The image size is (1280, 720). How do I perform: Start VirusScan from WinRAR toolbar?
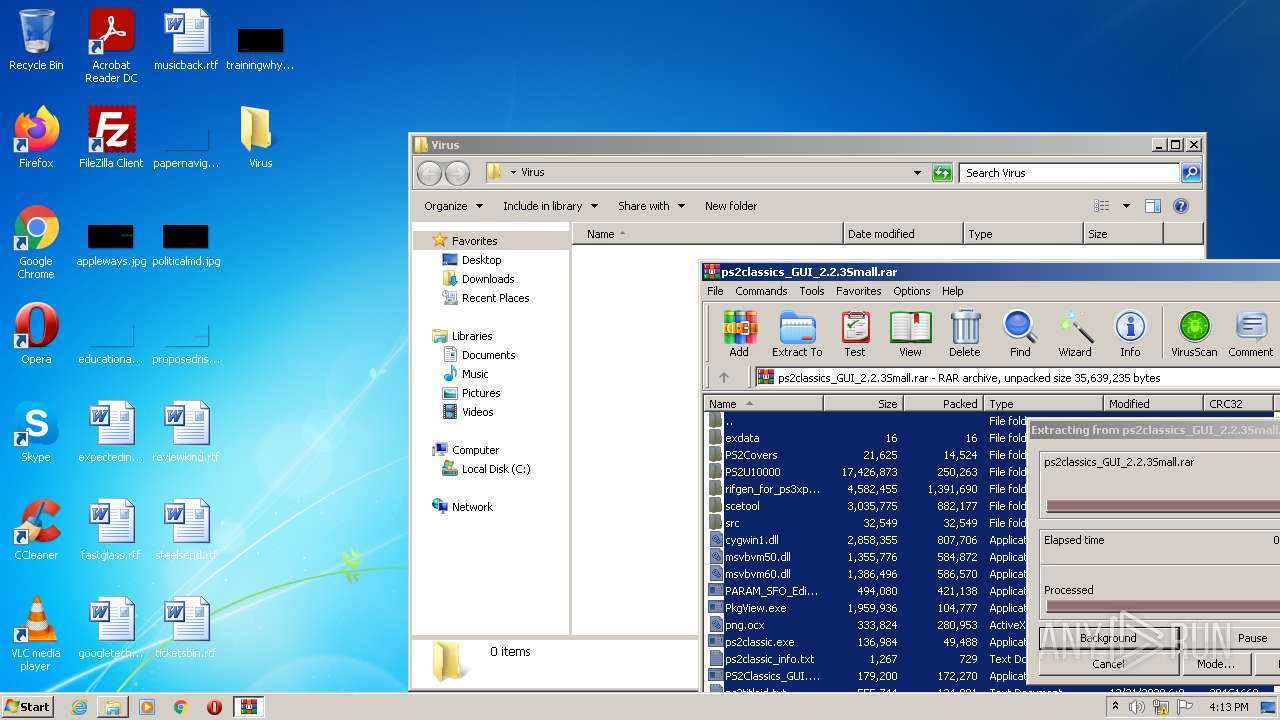(x=1194, y=334)
